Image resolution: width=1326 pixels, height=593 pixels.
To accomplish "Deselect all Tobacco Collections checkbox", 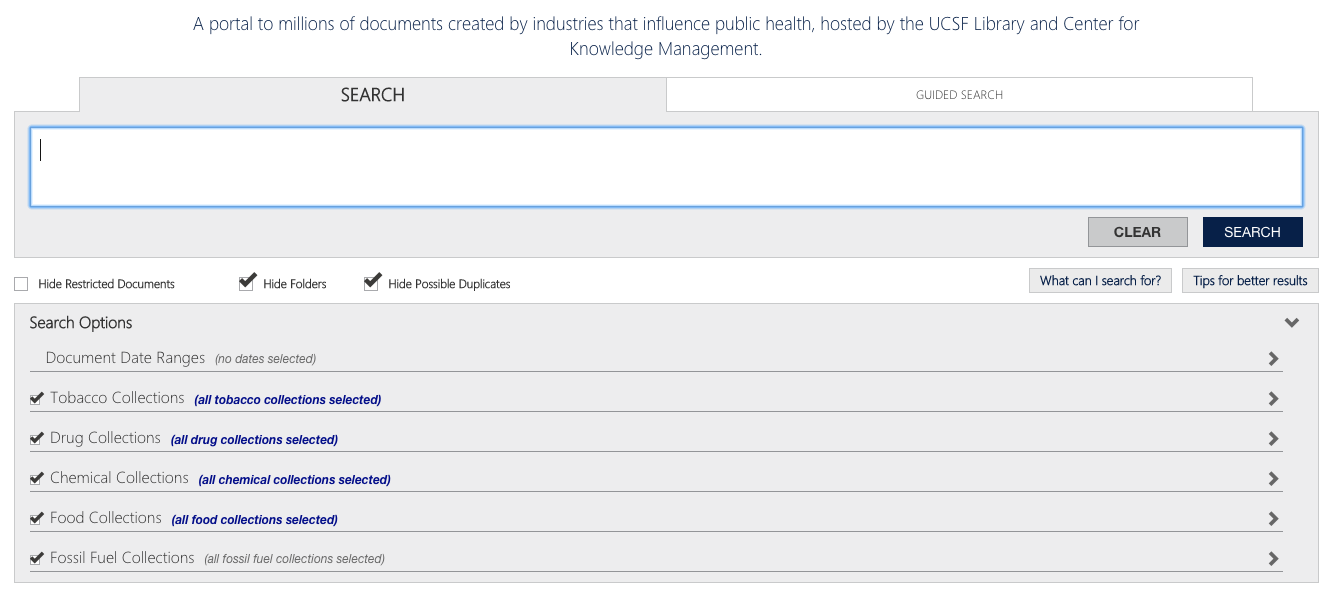I will click(x=37, y=398).
